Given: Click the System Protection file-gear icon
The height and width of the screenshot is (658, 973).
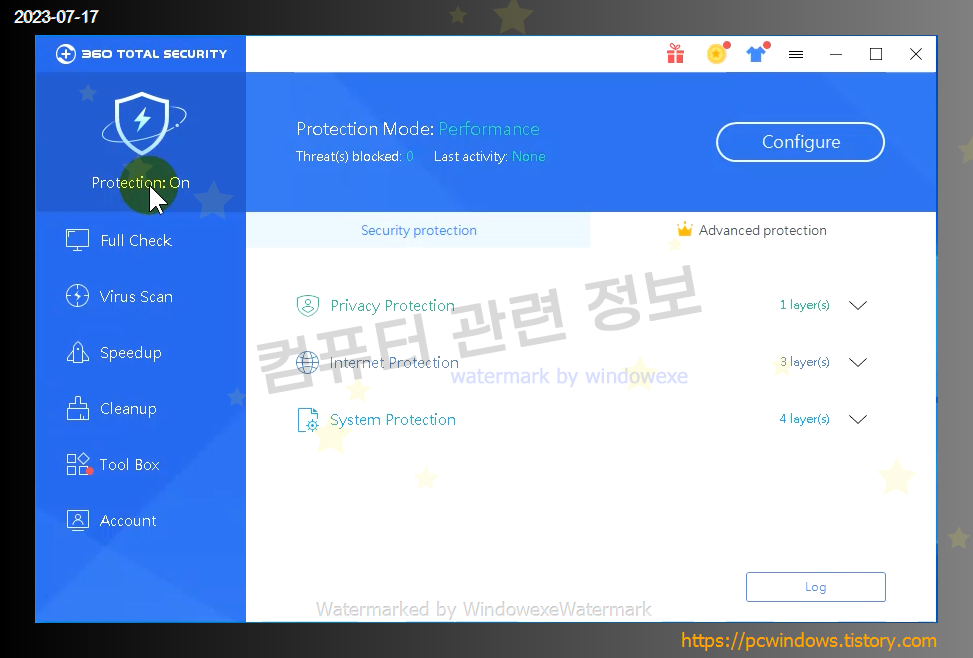Looking at the screenshot, I should [x=308, y=420].
